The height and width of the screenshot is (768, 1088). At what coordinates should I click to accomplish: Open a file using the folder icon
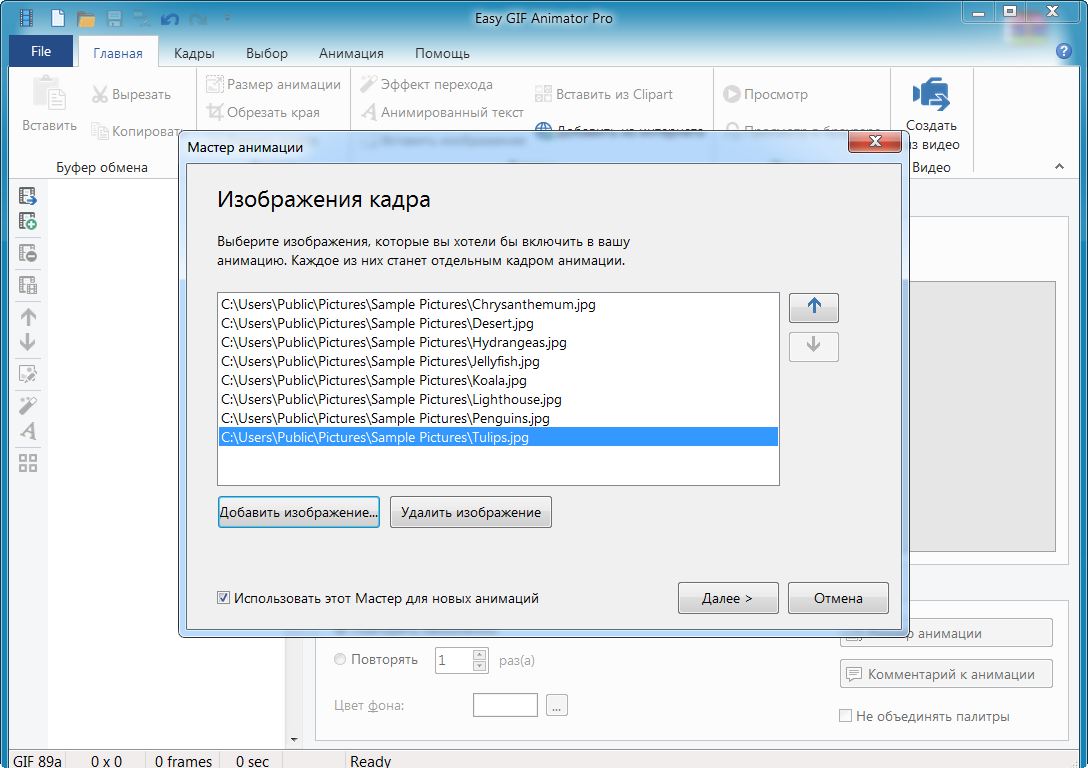coord(86,19)
